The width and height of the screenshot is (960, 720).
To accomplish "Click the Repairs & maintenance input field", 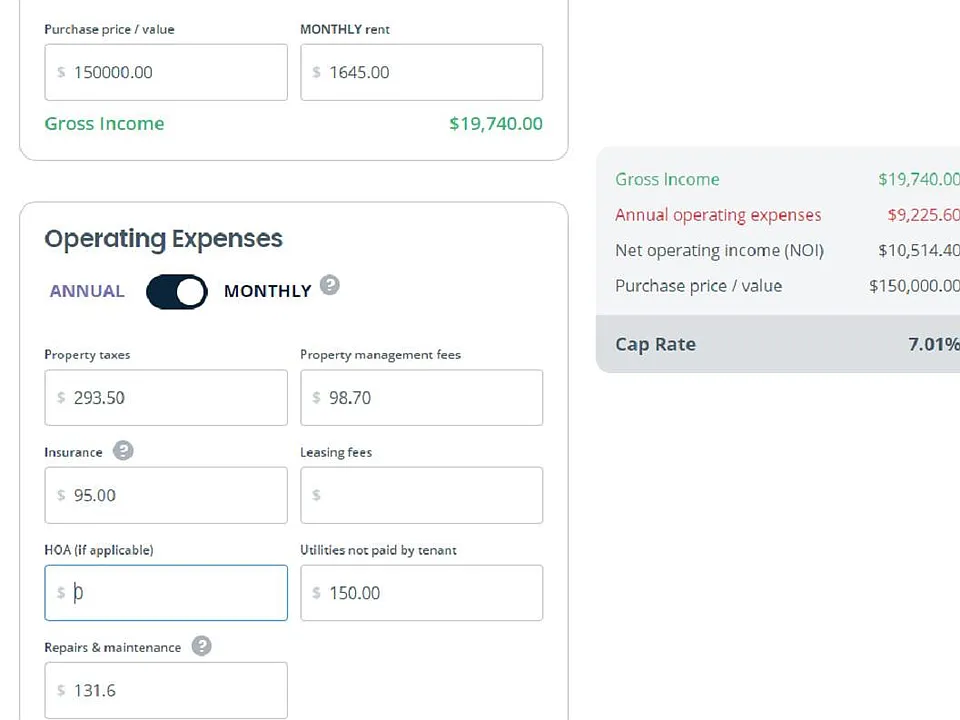I will tap(166, 690).
